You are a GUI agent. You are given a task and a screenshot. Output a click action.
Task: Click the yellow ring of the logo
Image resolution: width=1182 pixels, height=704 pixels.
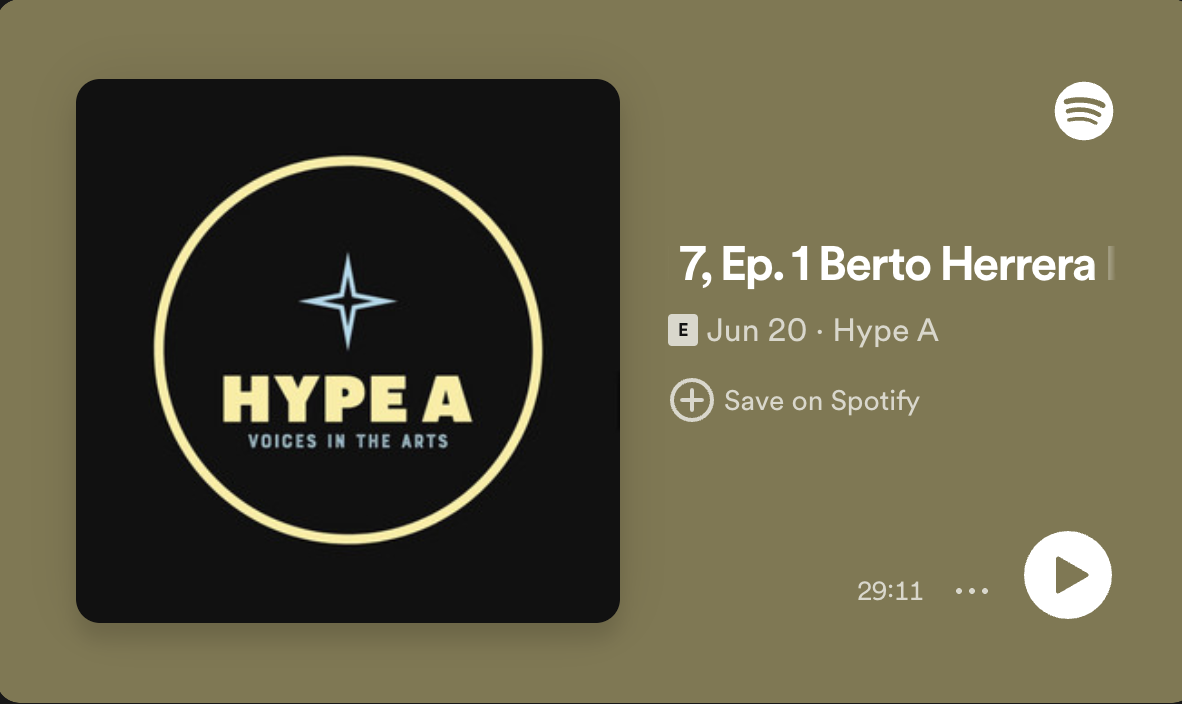348,160
